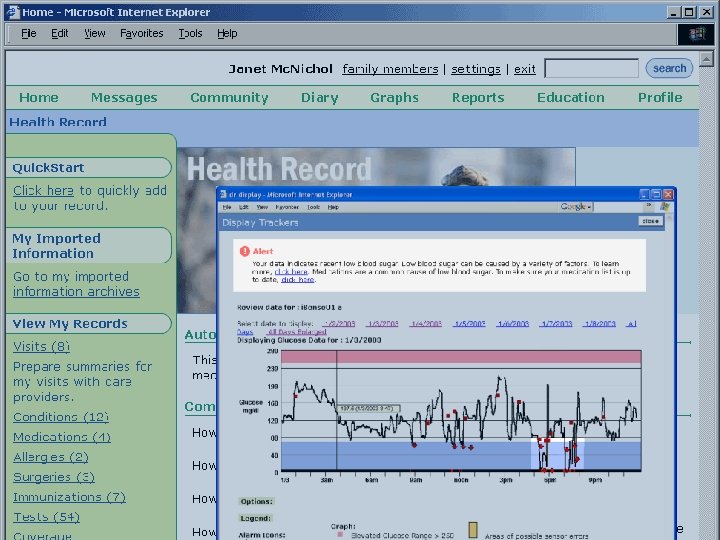Select the 1/8/2003 date link
Viewport: 720px width, 540px height.
(x=600, y=324)
